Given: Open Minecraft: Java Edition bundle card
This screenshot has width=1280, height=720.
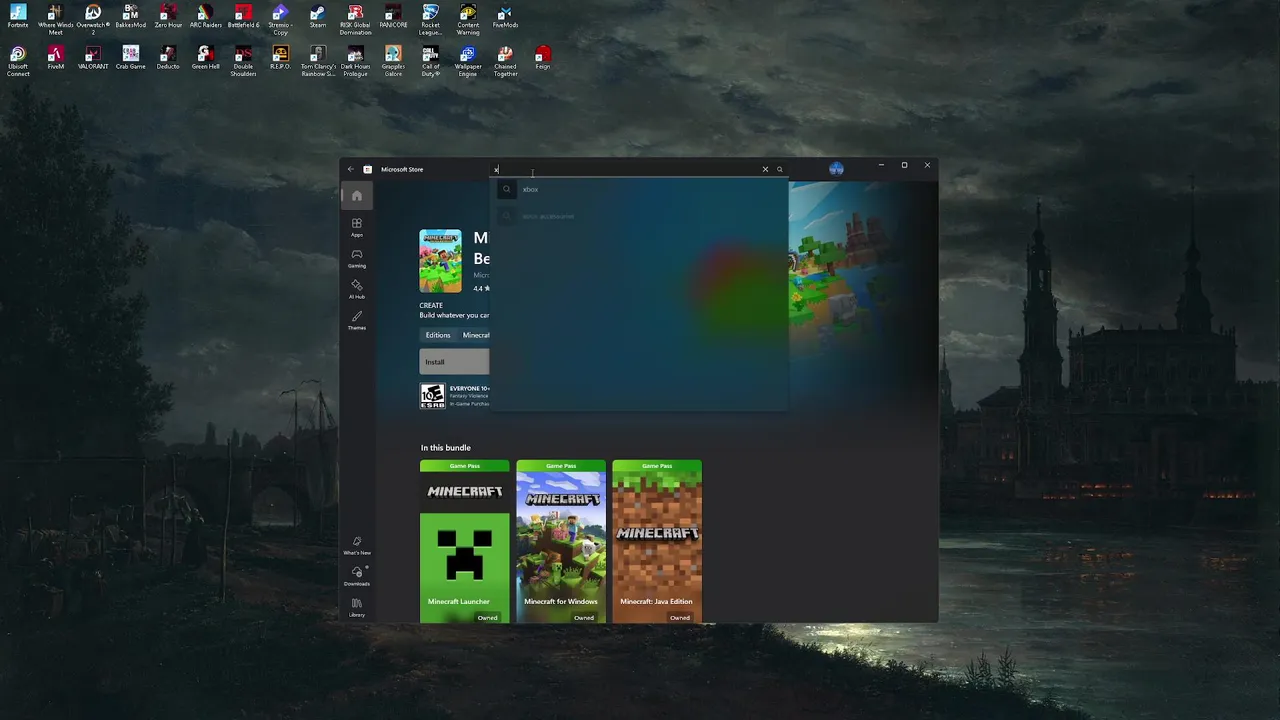Looking at the screenshot, I should pos(657,541).
